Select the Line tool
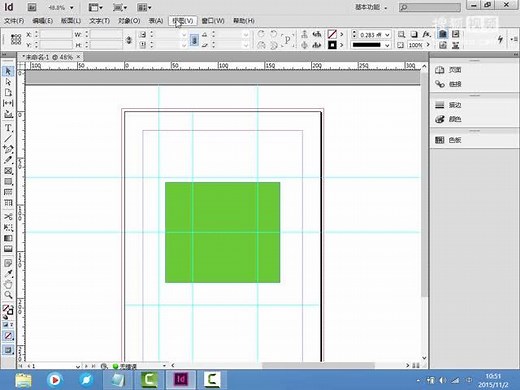The width and height of the screenshot is (520, 390). tap(8, 139)
